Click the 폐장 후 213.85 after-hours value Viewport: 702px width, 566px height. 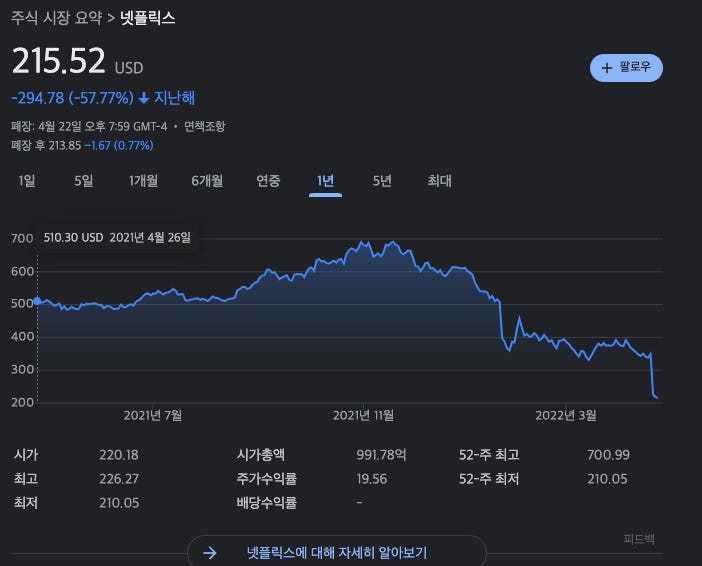tap(46, 146)
